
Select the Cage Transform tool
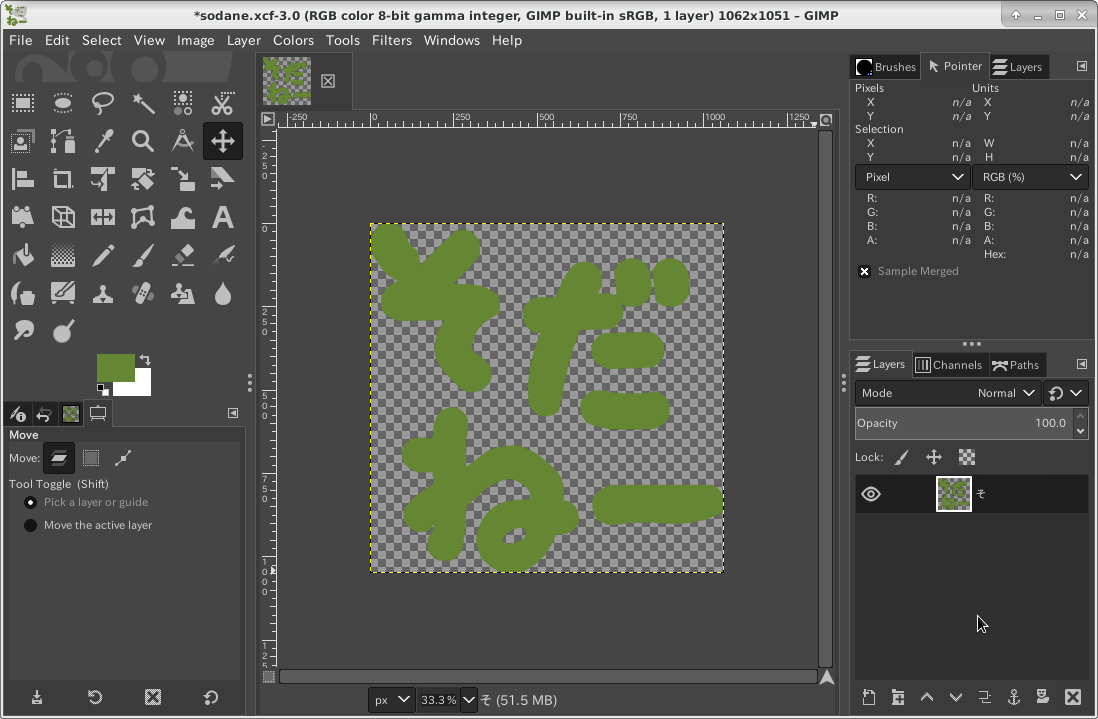click(x=143, y=217)
